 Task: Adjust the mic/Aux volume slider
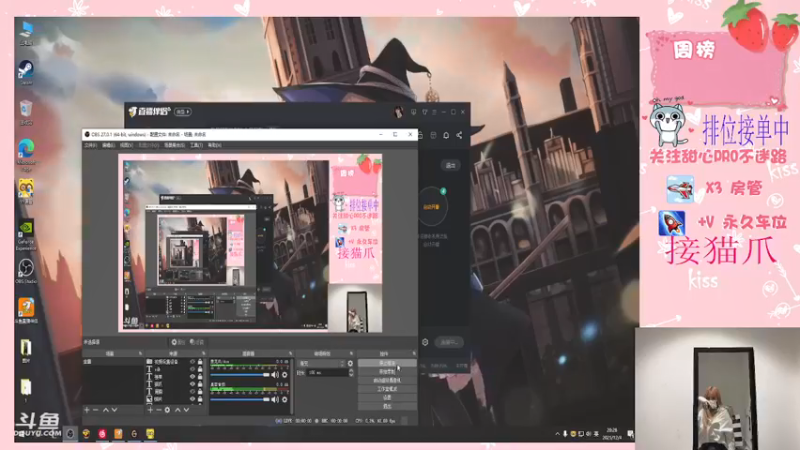(240, 375)
